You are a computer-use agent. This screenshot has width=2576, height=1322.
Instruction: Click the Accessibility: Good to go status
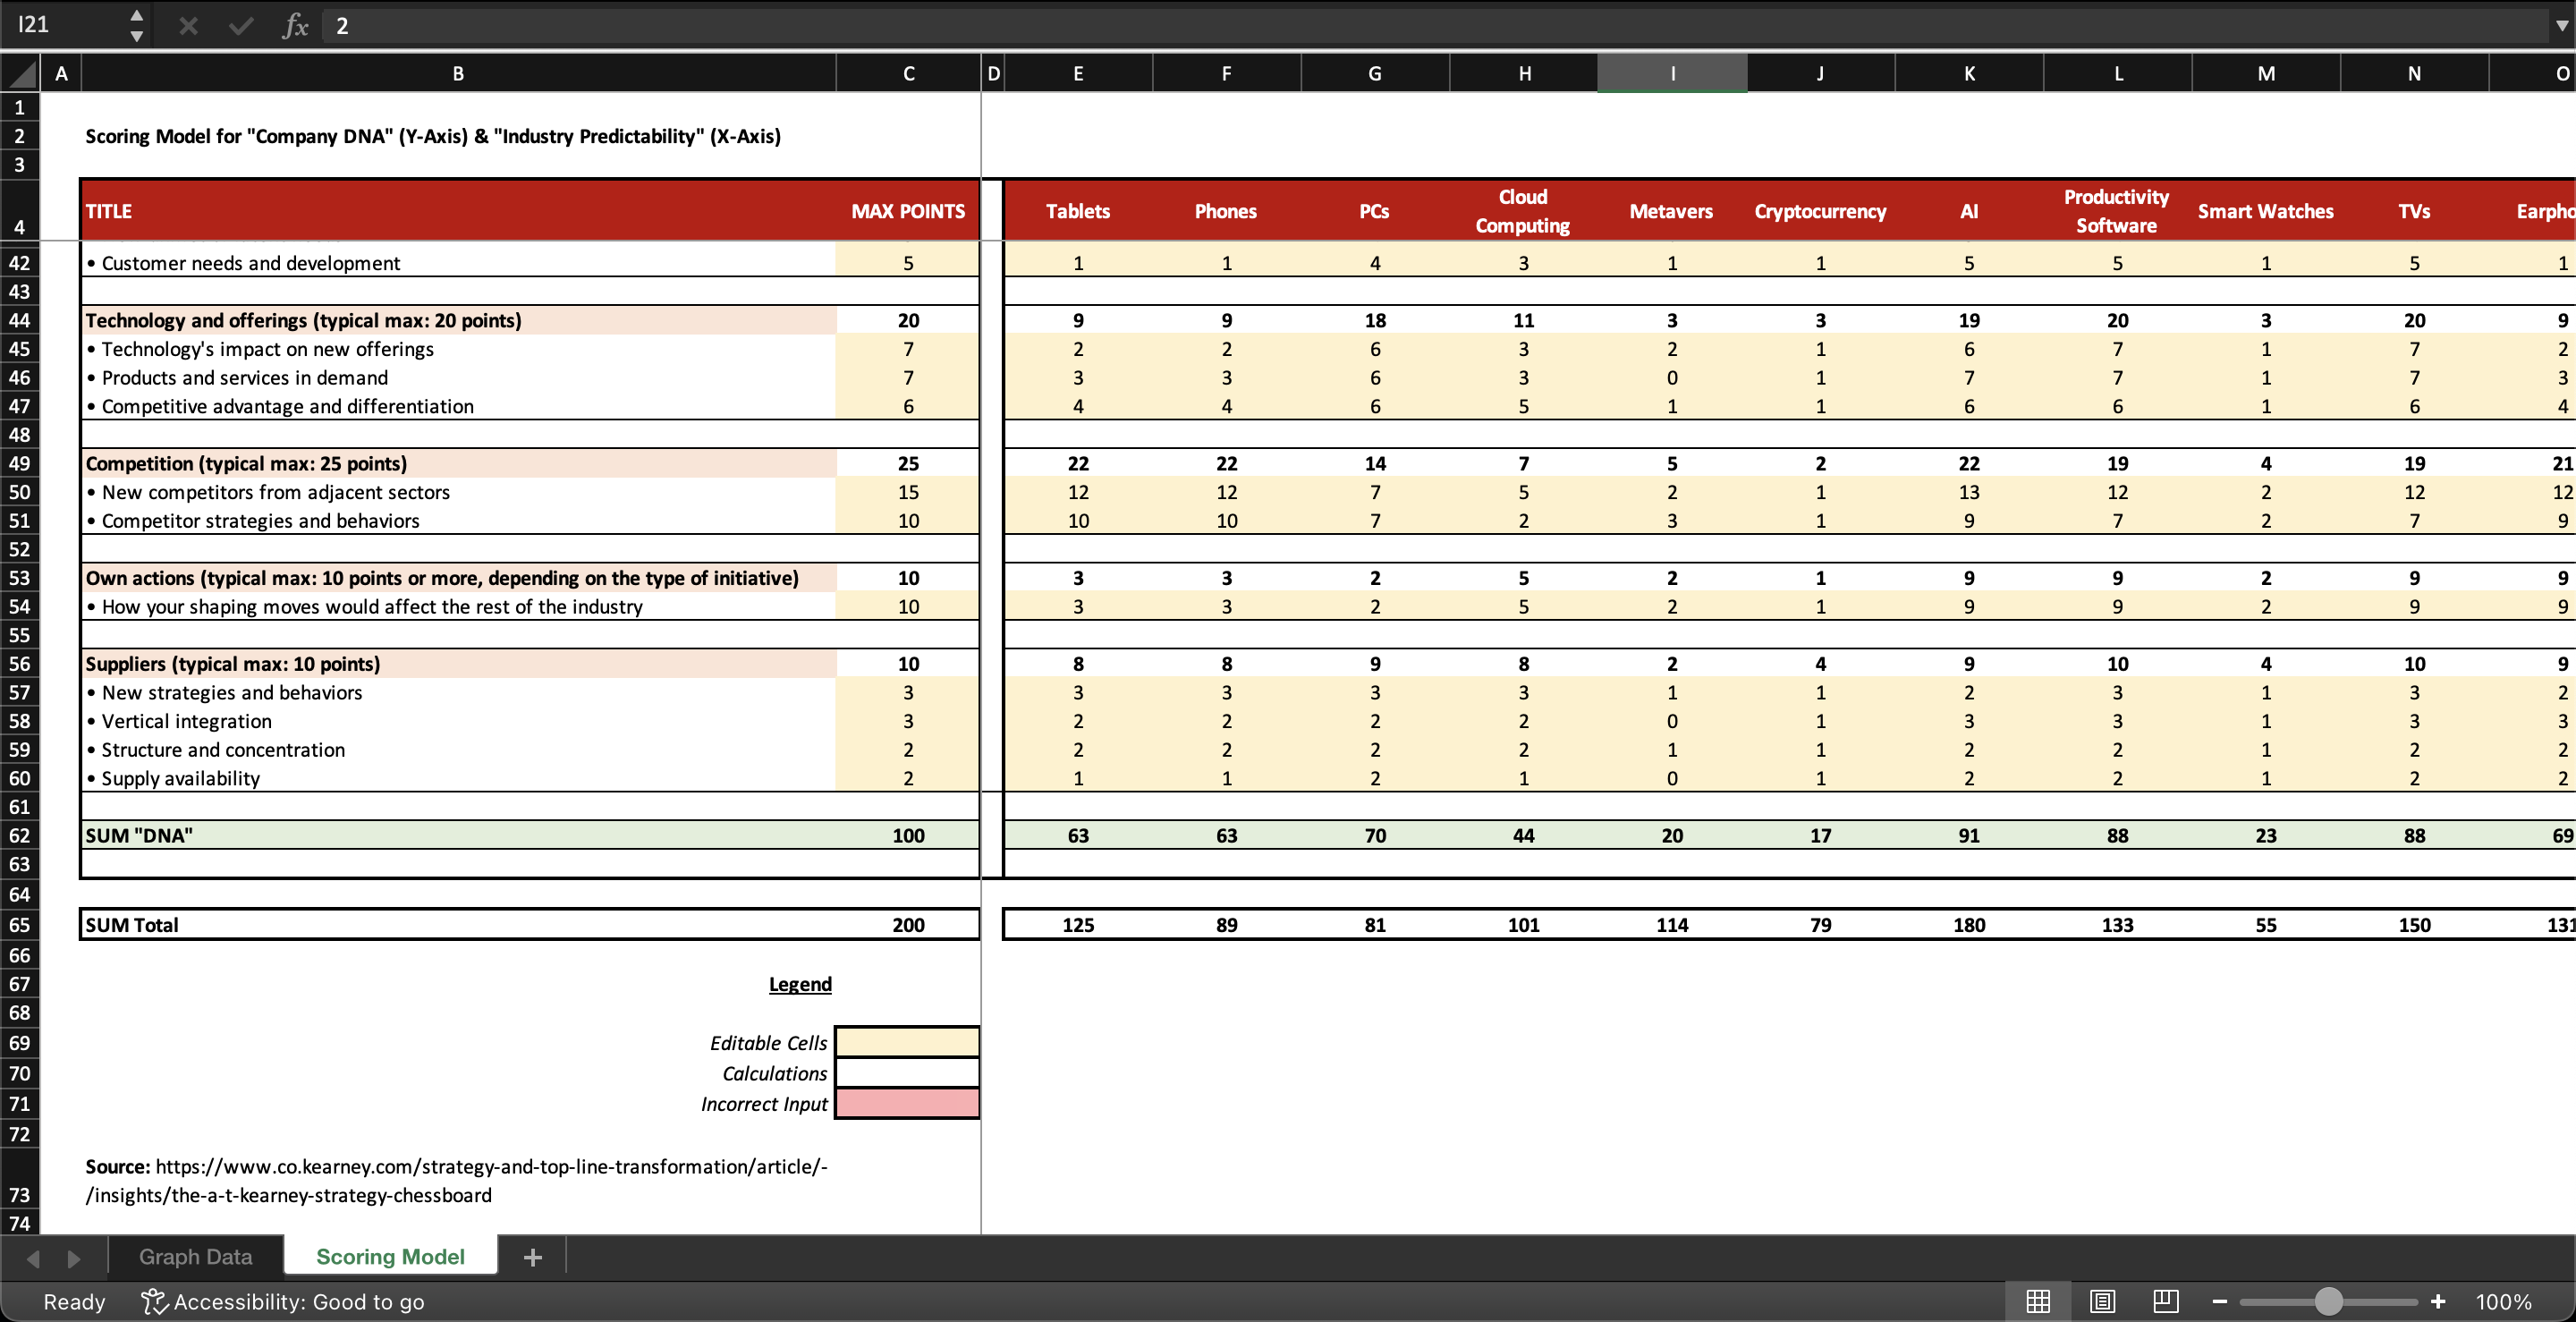tap(283, 1301)
